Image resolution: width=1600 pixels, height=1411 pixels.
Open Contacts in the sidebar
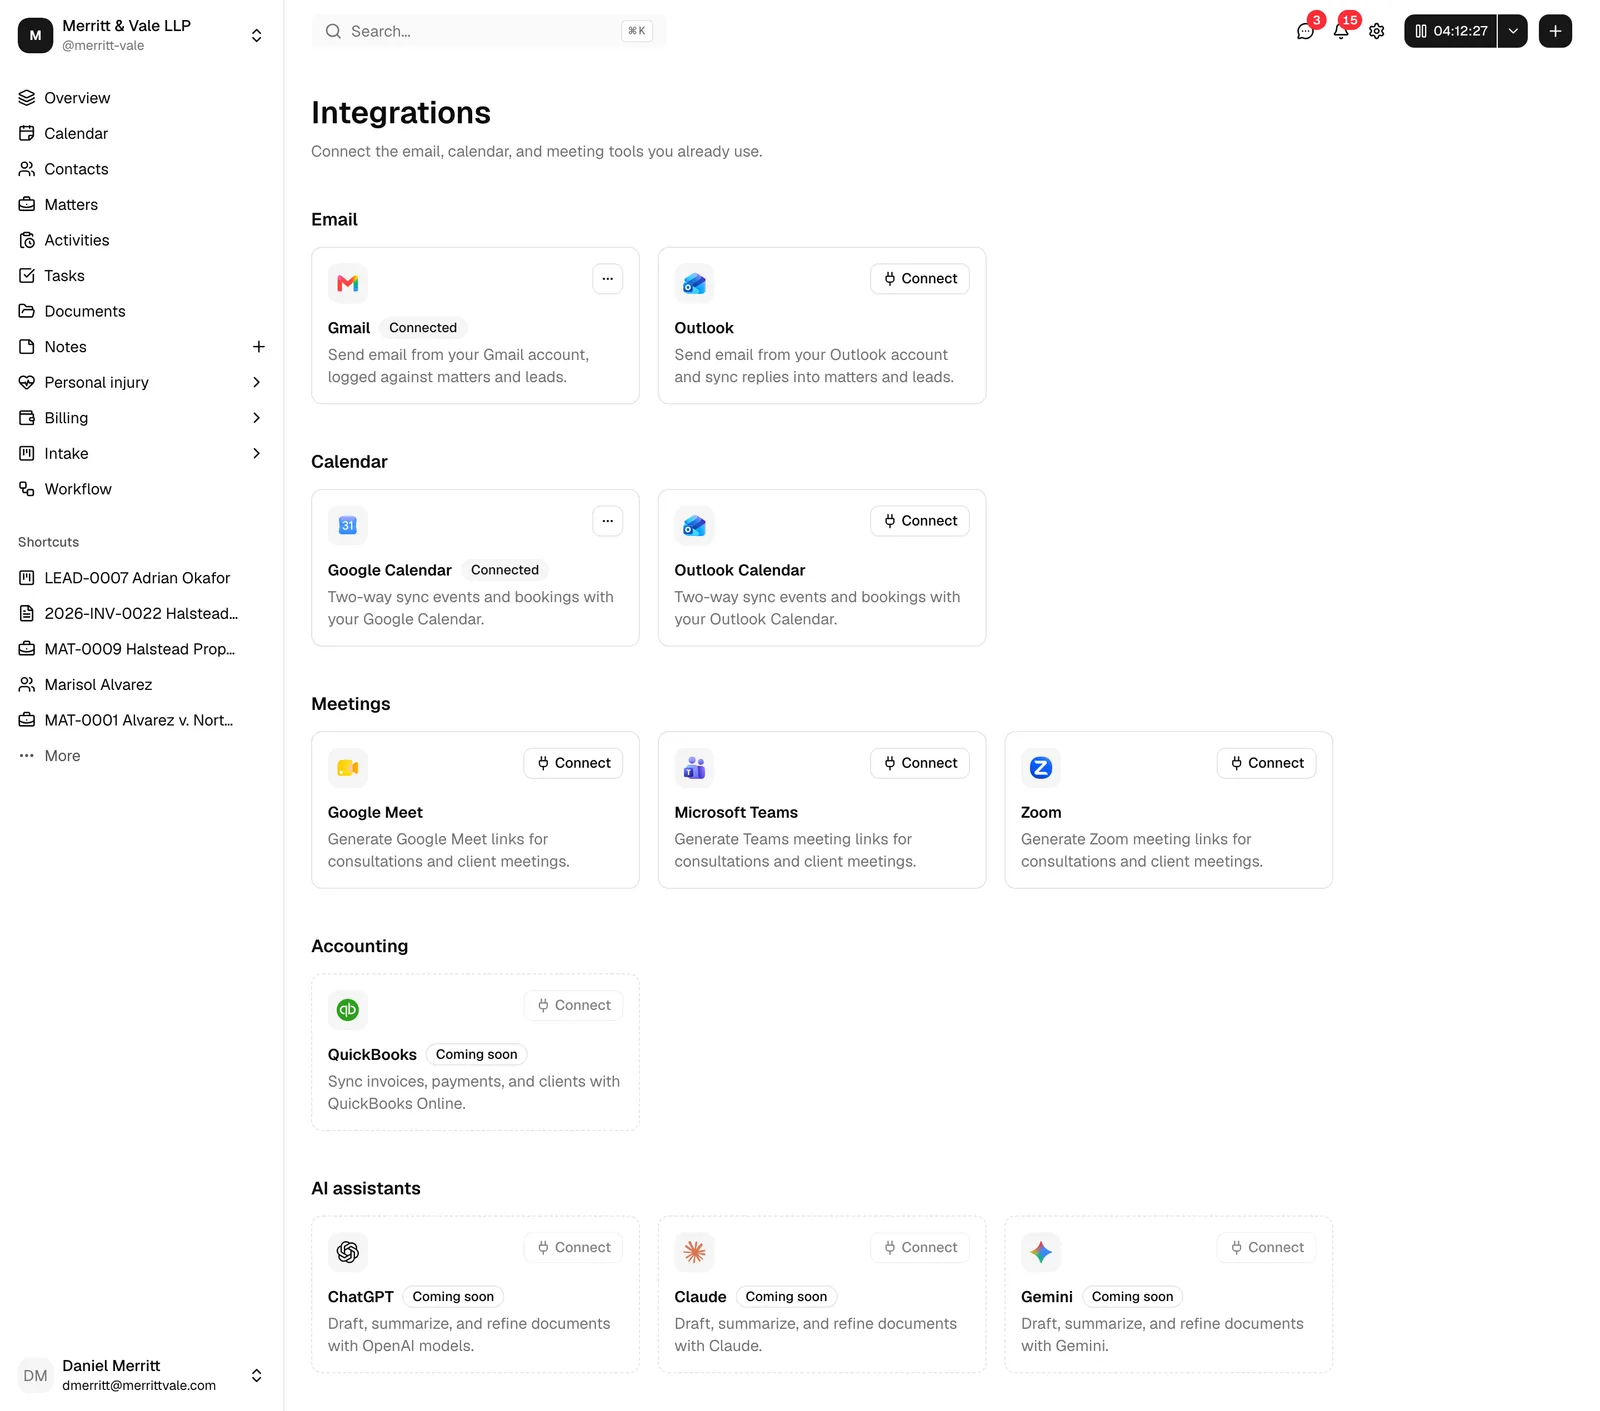tap(142, 169)
